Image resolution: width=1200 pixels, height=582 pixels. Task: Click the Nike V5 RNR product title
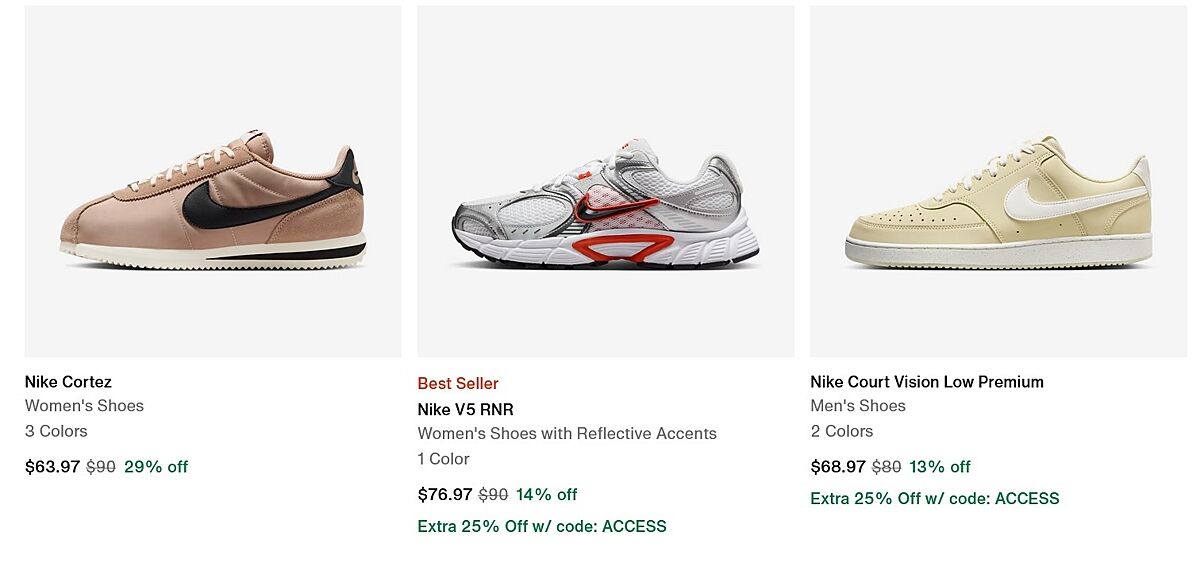[465, 409]
